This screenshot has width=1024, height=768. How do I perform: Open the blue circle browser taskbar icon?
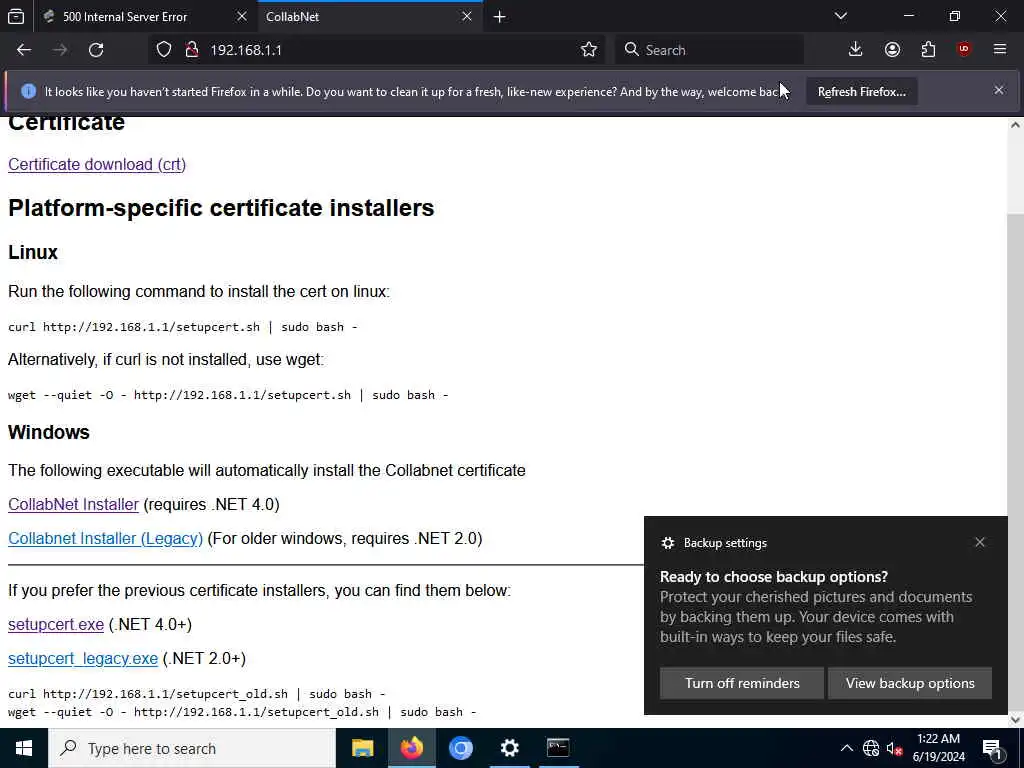pos(460,748)
